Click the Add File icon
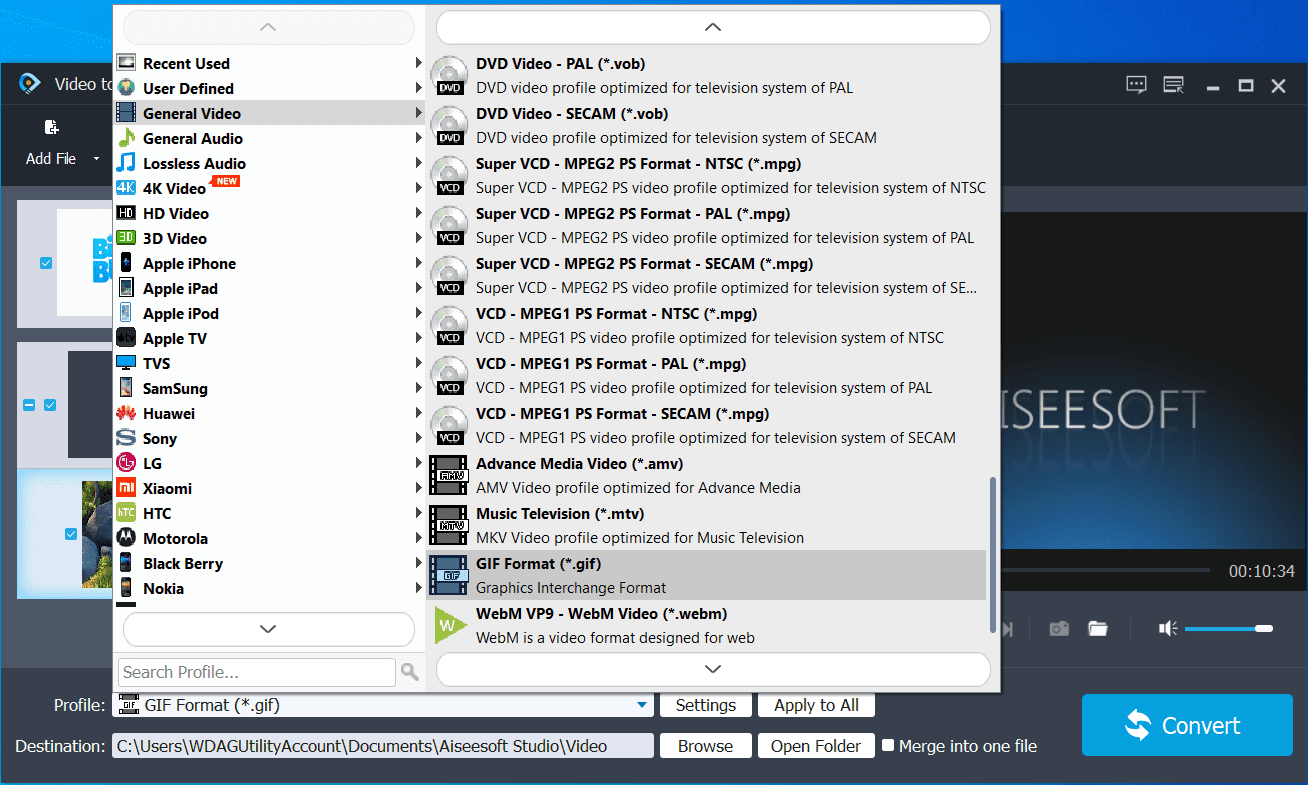Screen dimensions: 1308x785 (51, 127)
